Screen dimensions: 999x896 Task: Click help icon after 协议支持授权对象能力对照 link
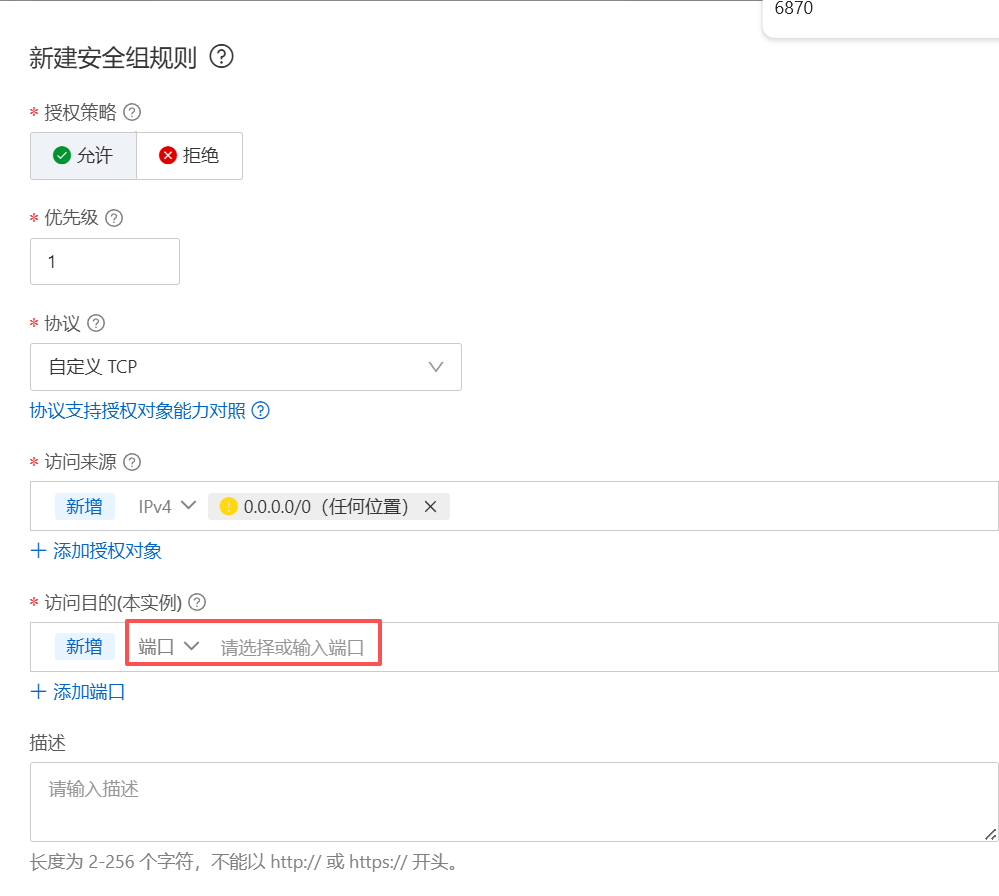[x=261, y=411]
